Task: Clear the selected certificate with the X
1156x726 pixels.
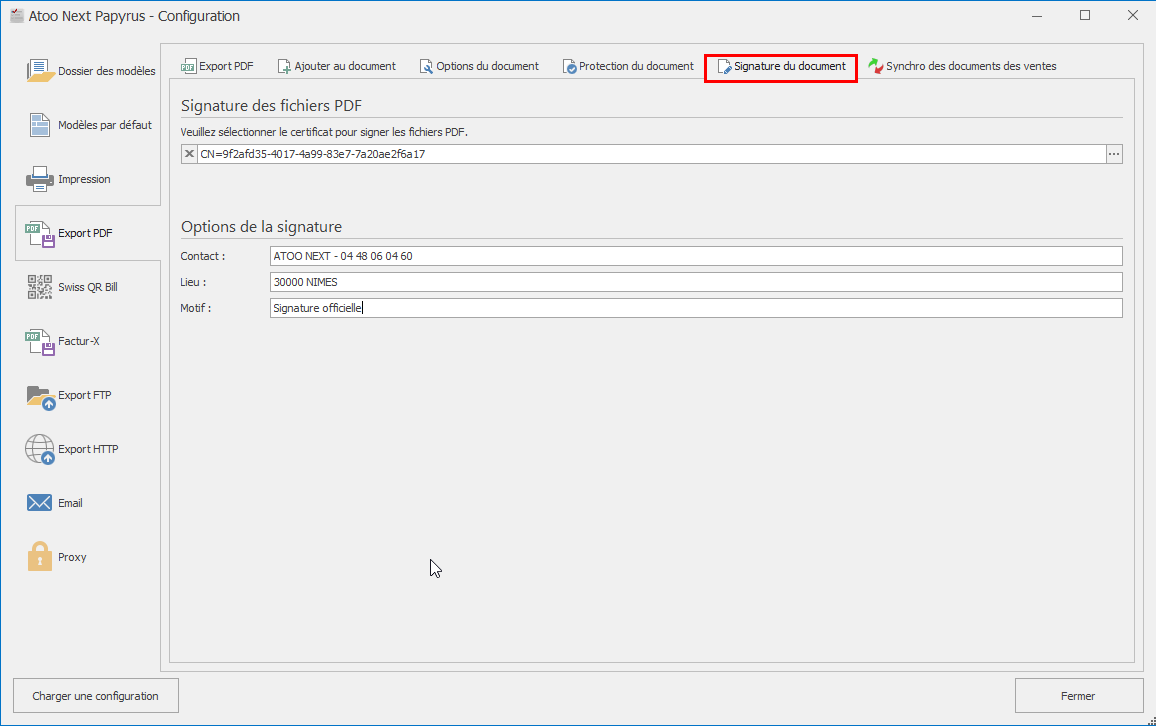Action: (189, 154)
